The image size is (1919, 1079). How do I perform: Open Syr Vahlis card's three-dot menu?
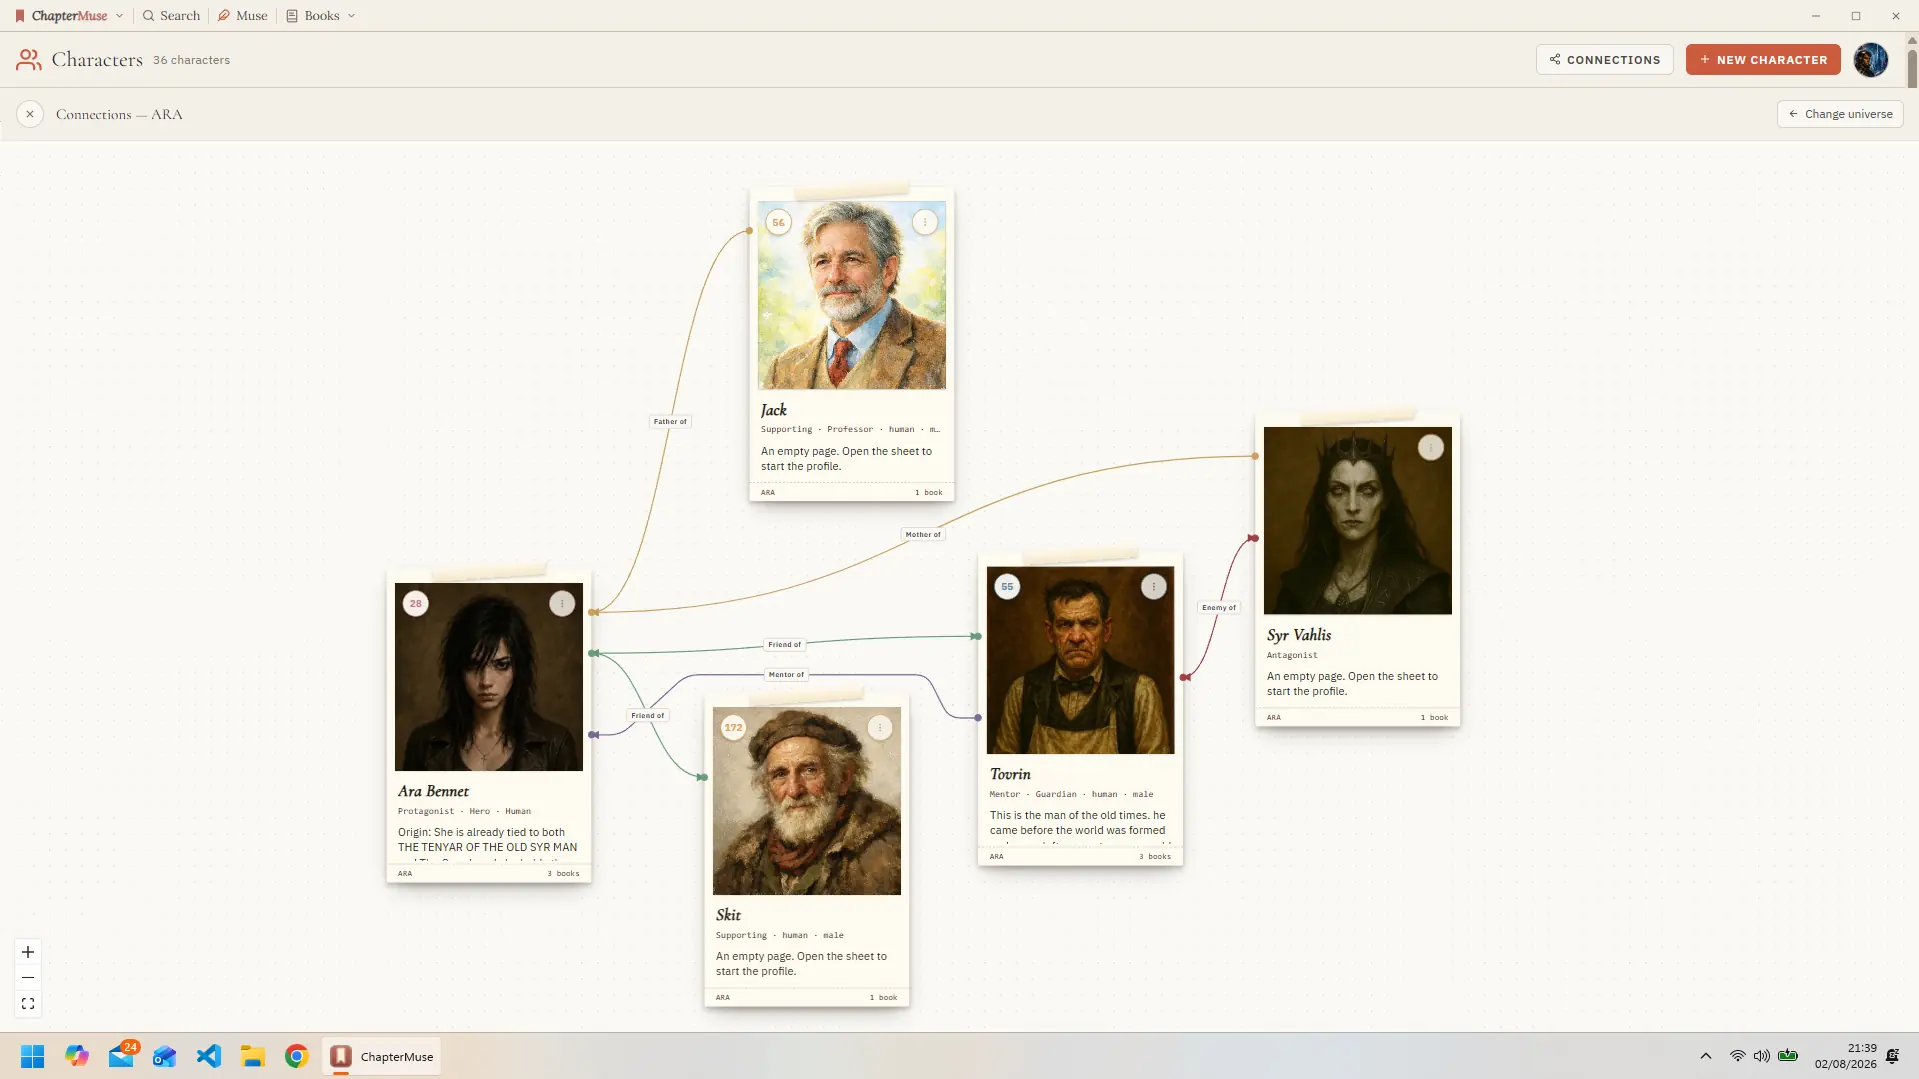click(1431, 448)
